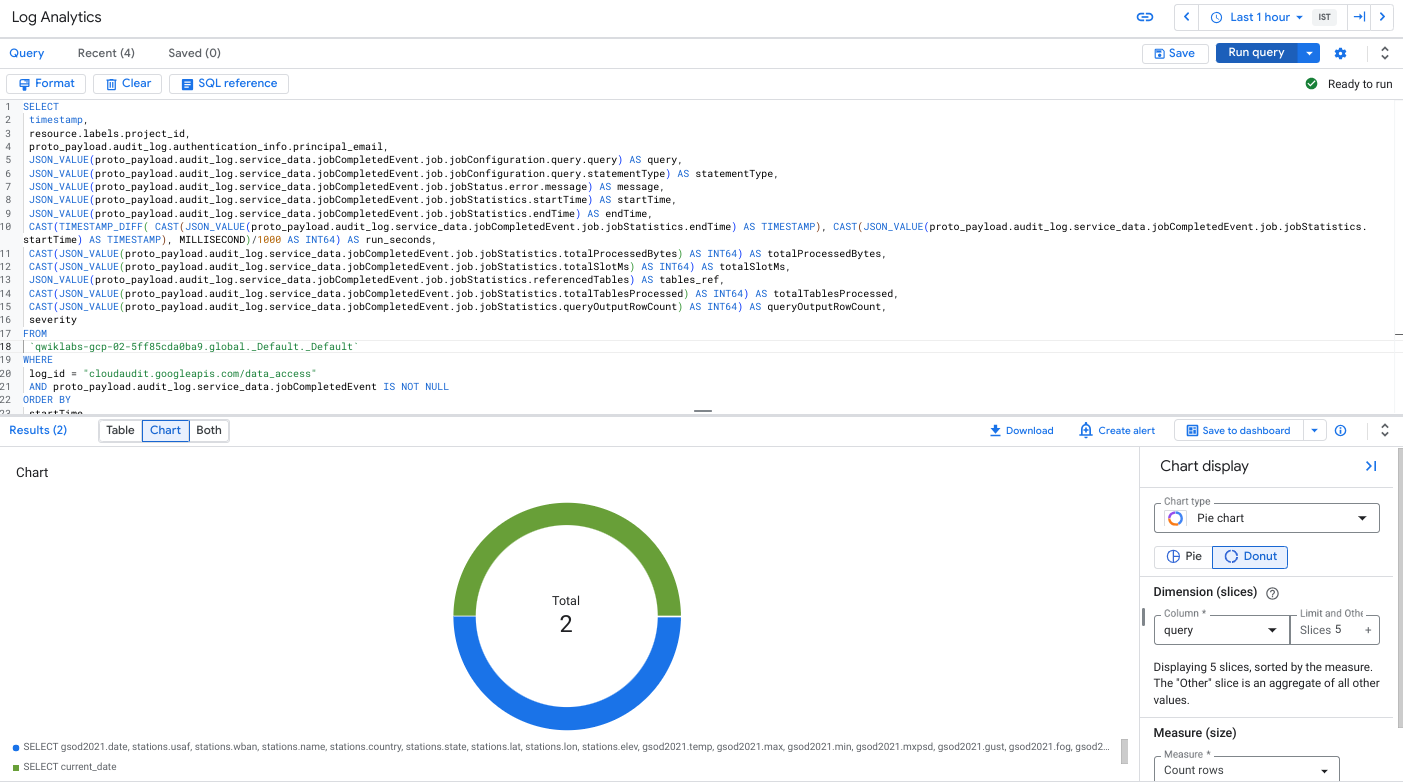Select Pie chart style
1403x782 pixels.
click(x=1184, y=556)
